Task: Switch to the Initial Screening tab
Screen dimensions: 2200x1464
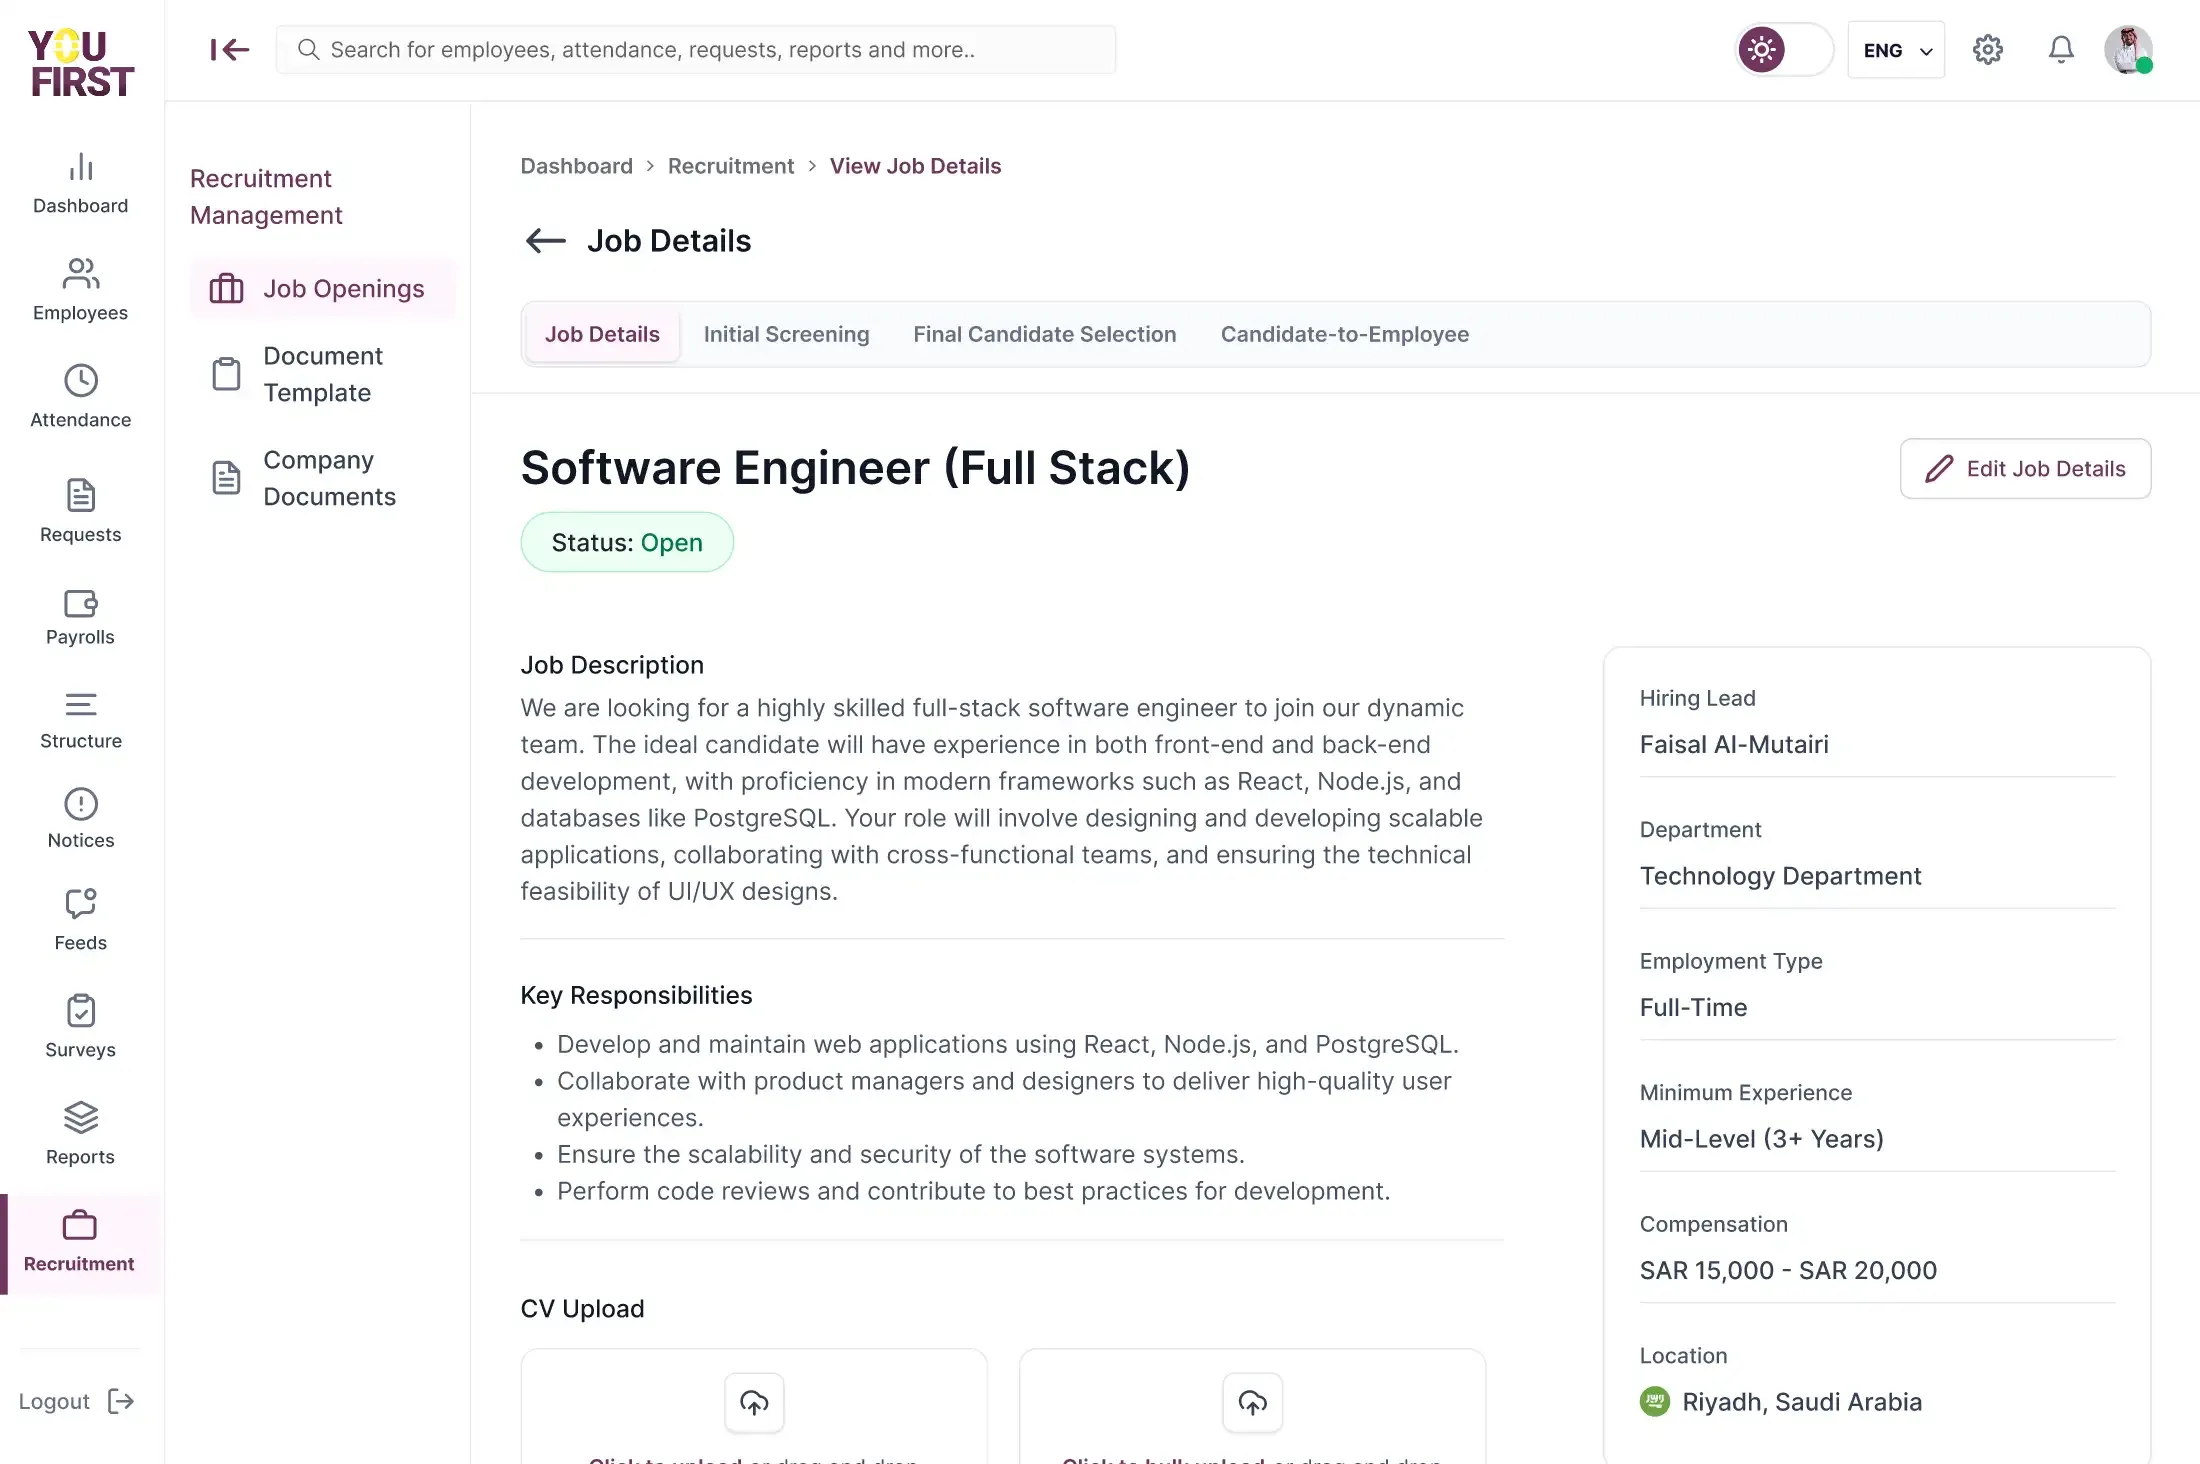Action: [786, 334]
